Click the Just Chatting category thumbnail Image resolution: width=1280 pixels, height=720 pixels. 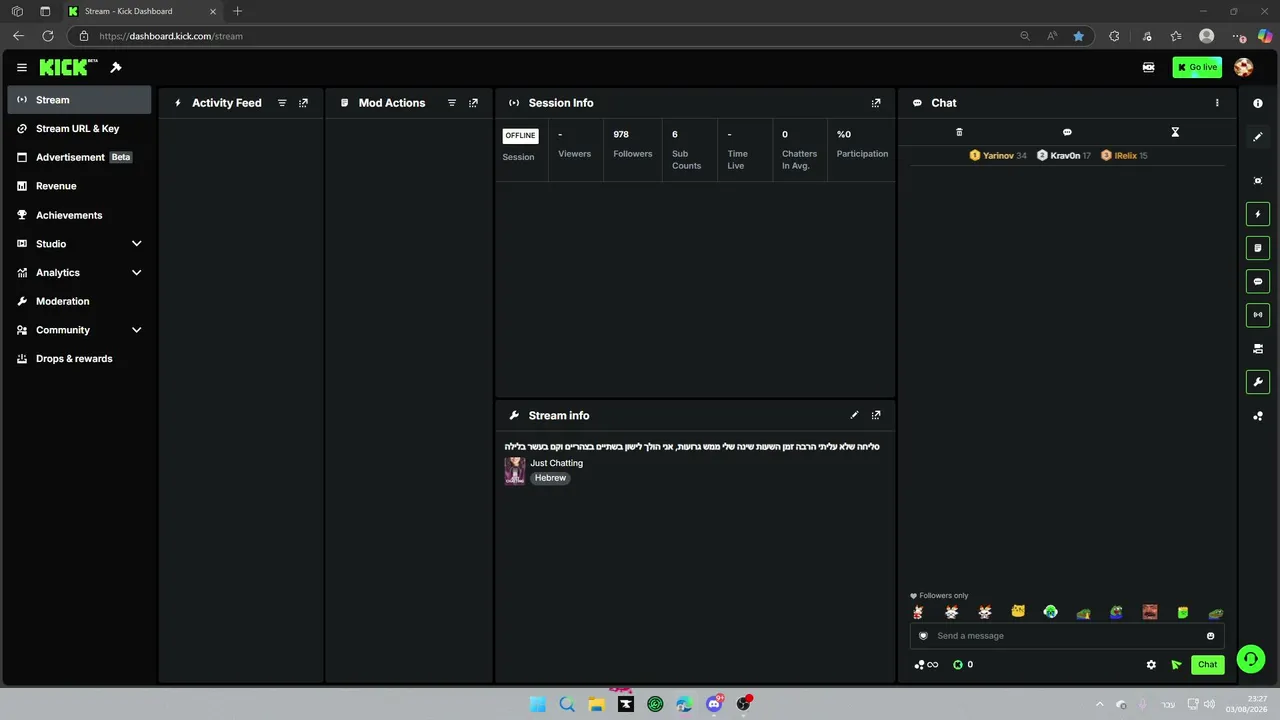(515, 471)
